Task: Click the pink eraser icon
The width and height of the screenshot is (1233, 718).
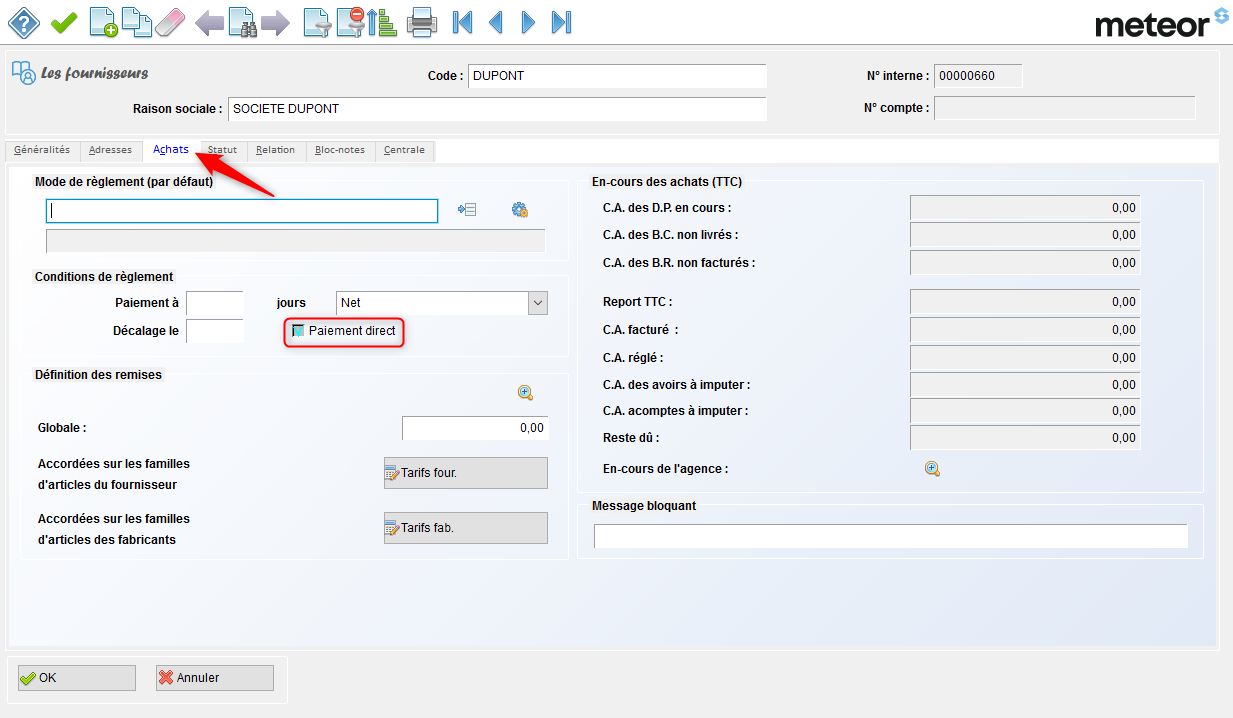Action: point(171,21)
